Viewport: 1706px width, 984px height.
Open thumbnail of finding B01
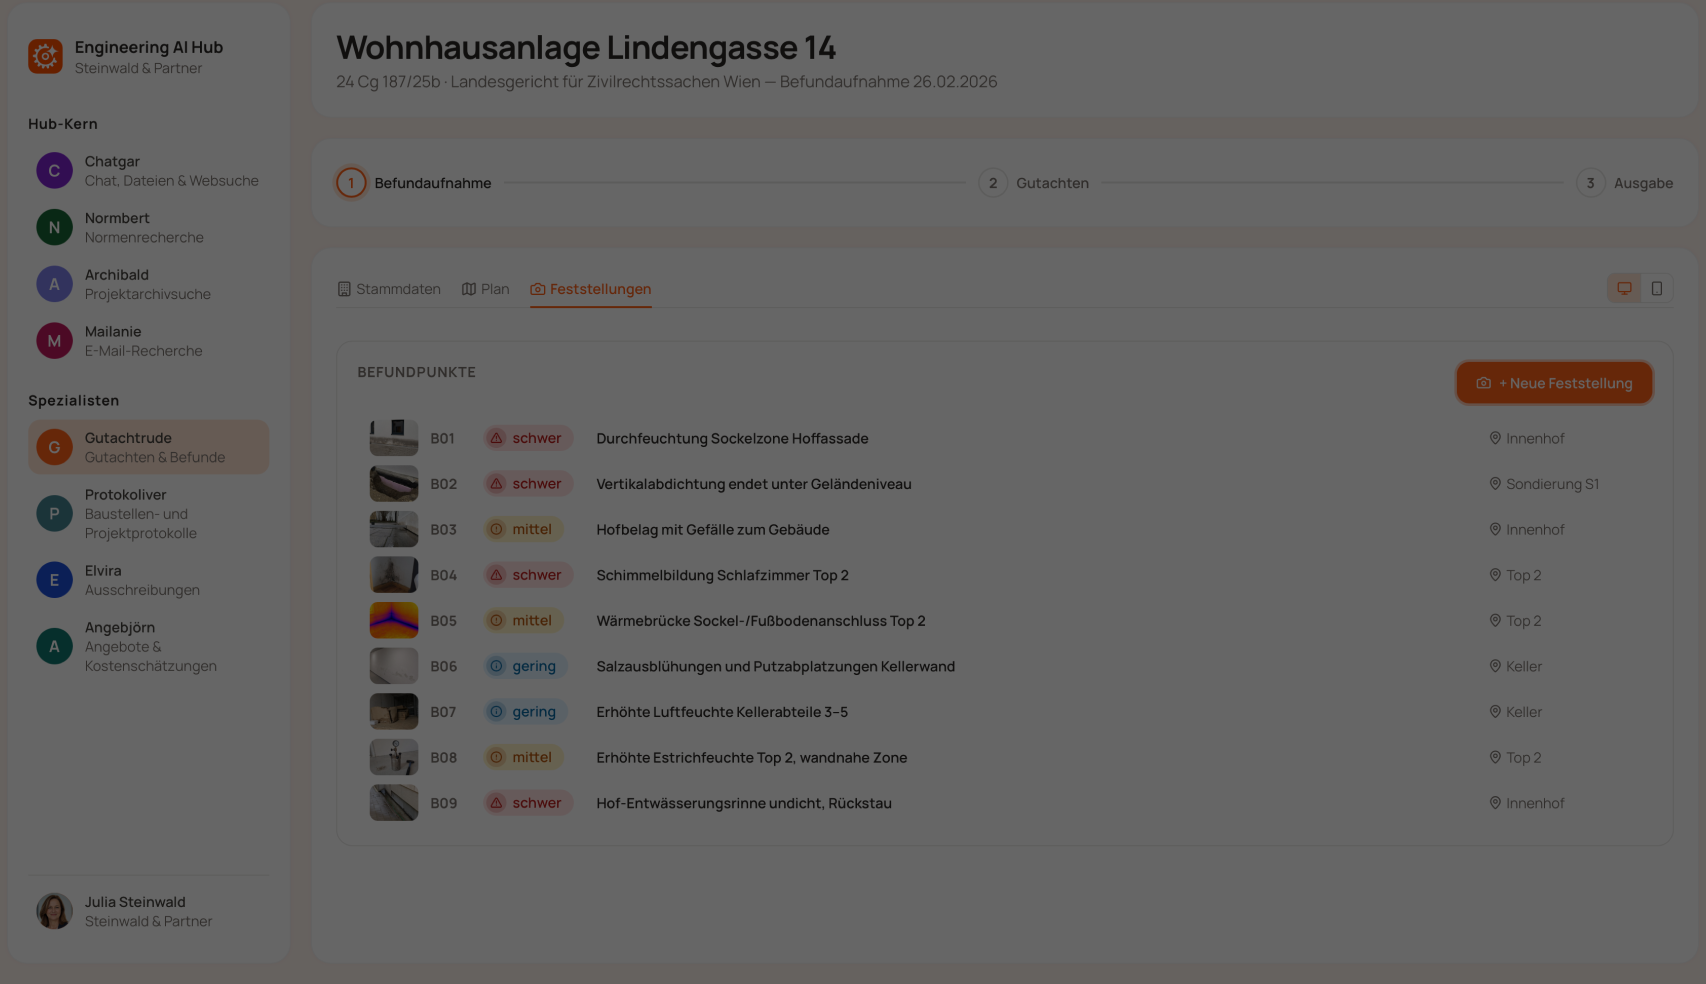coord(394,438)
